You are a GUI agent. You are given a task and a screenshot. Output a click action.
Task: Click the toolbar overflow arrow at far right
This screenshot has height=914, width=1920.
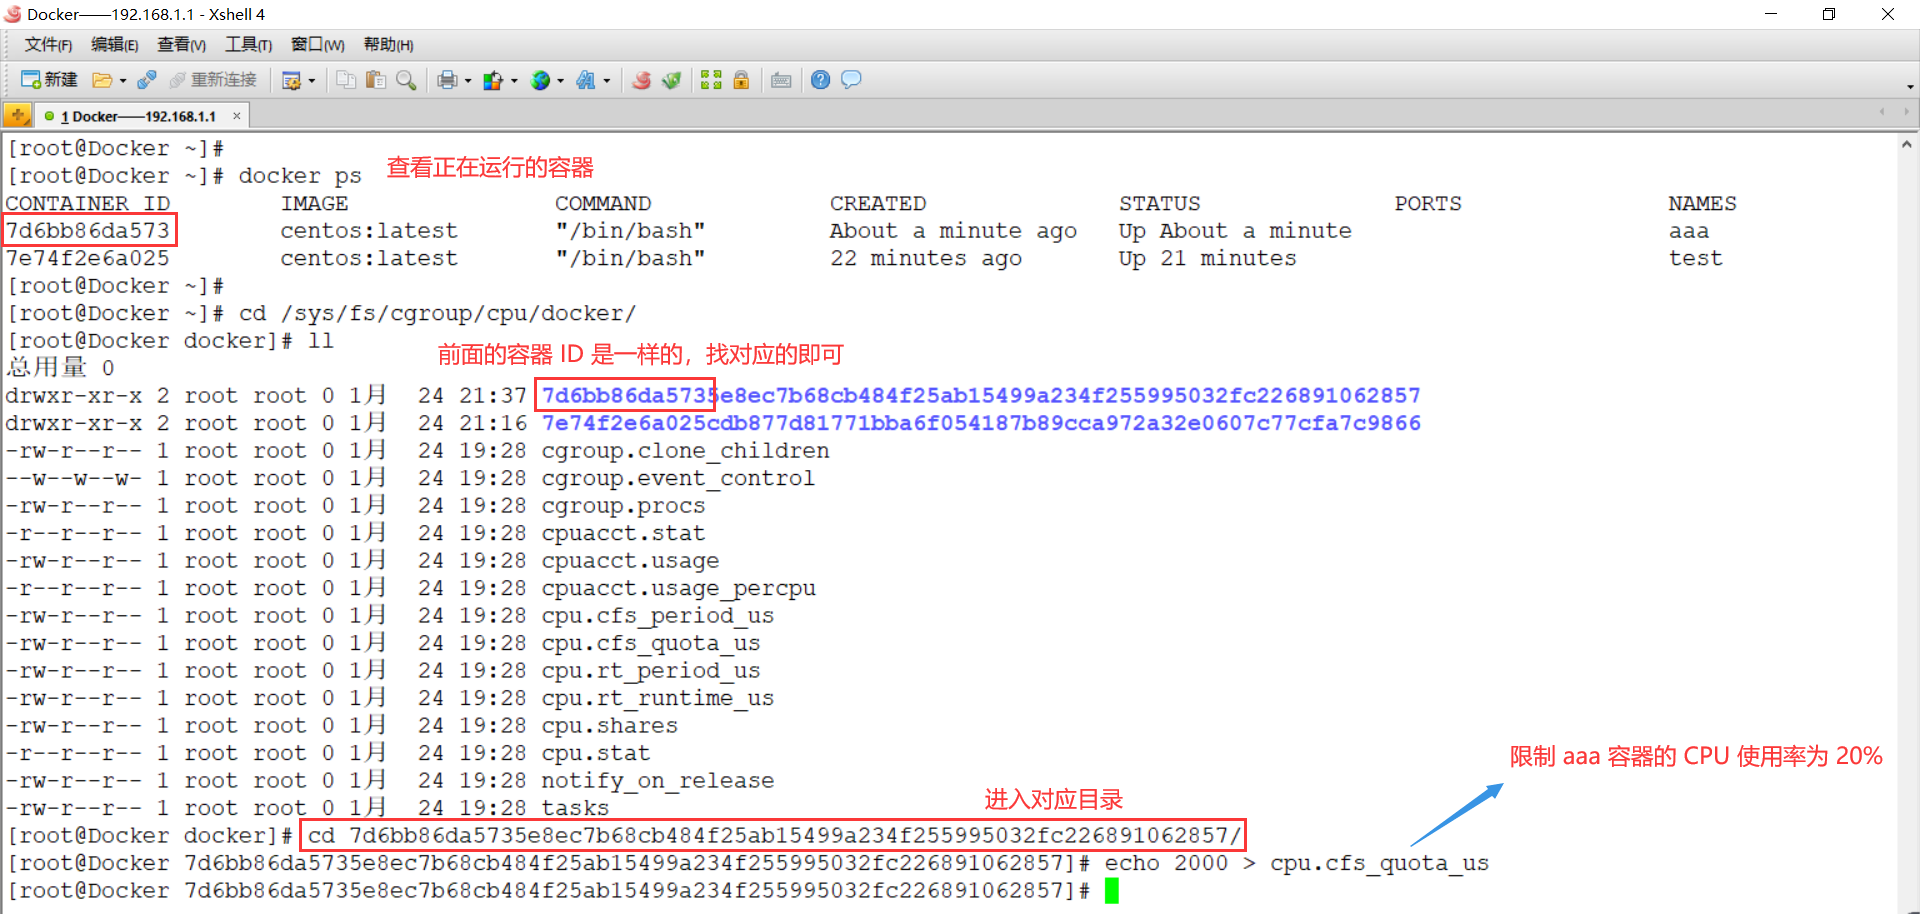click(x=1911, y=87)
